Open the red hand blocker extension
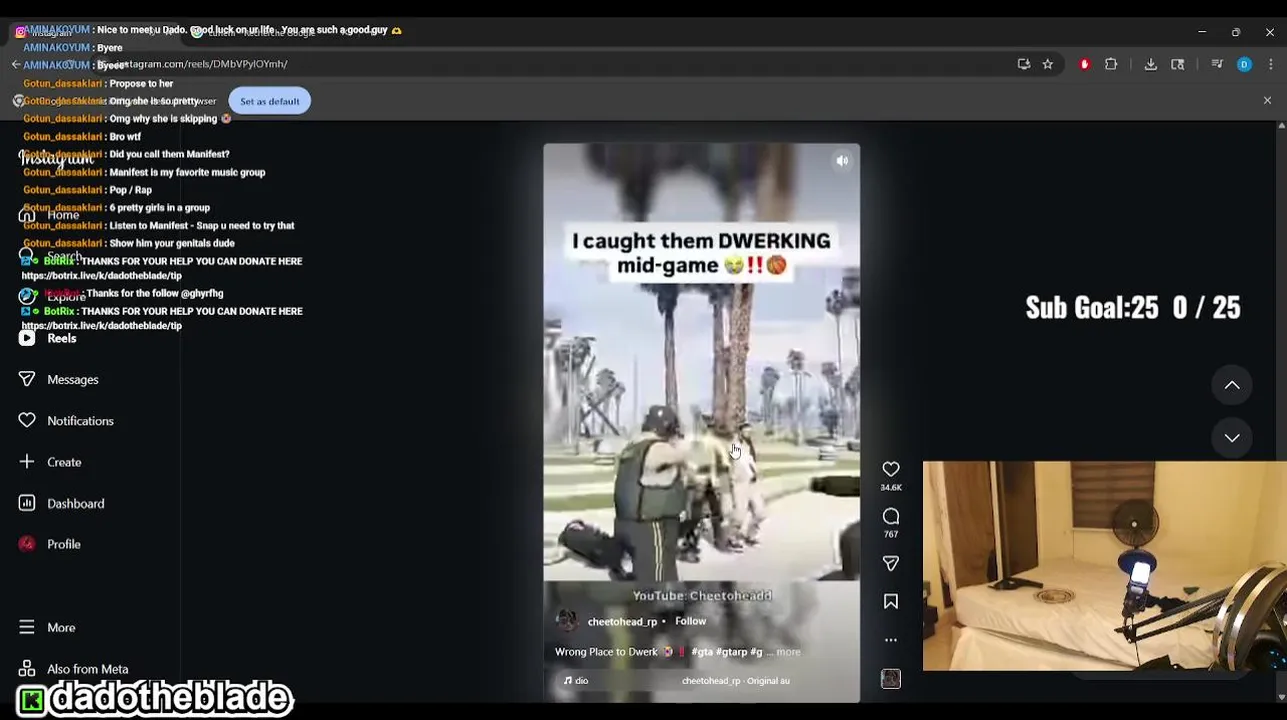 pos(1084,64)
